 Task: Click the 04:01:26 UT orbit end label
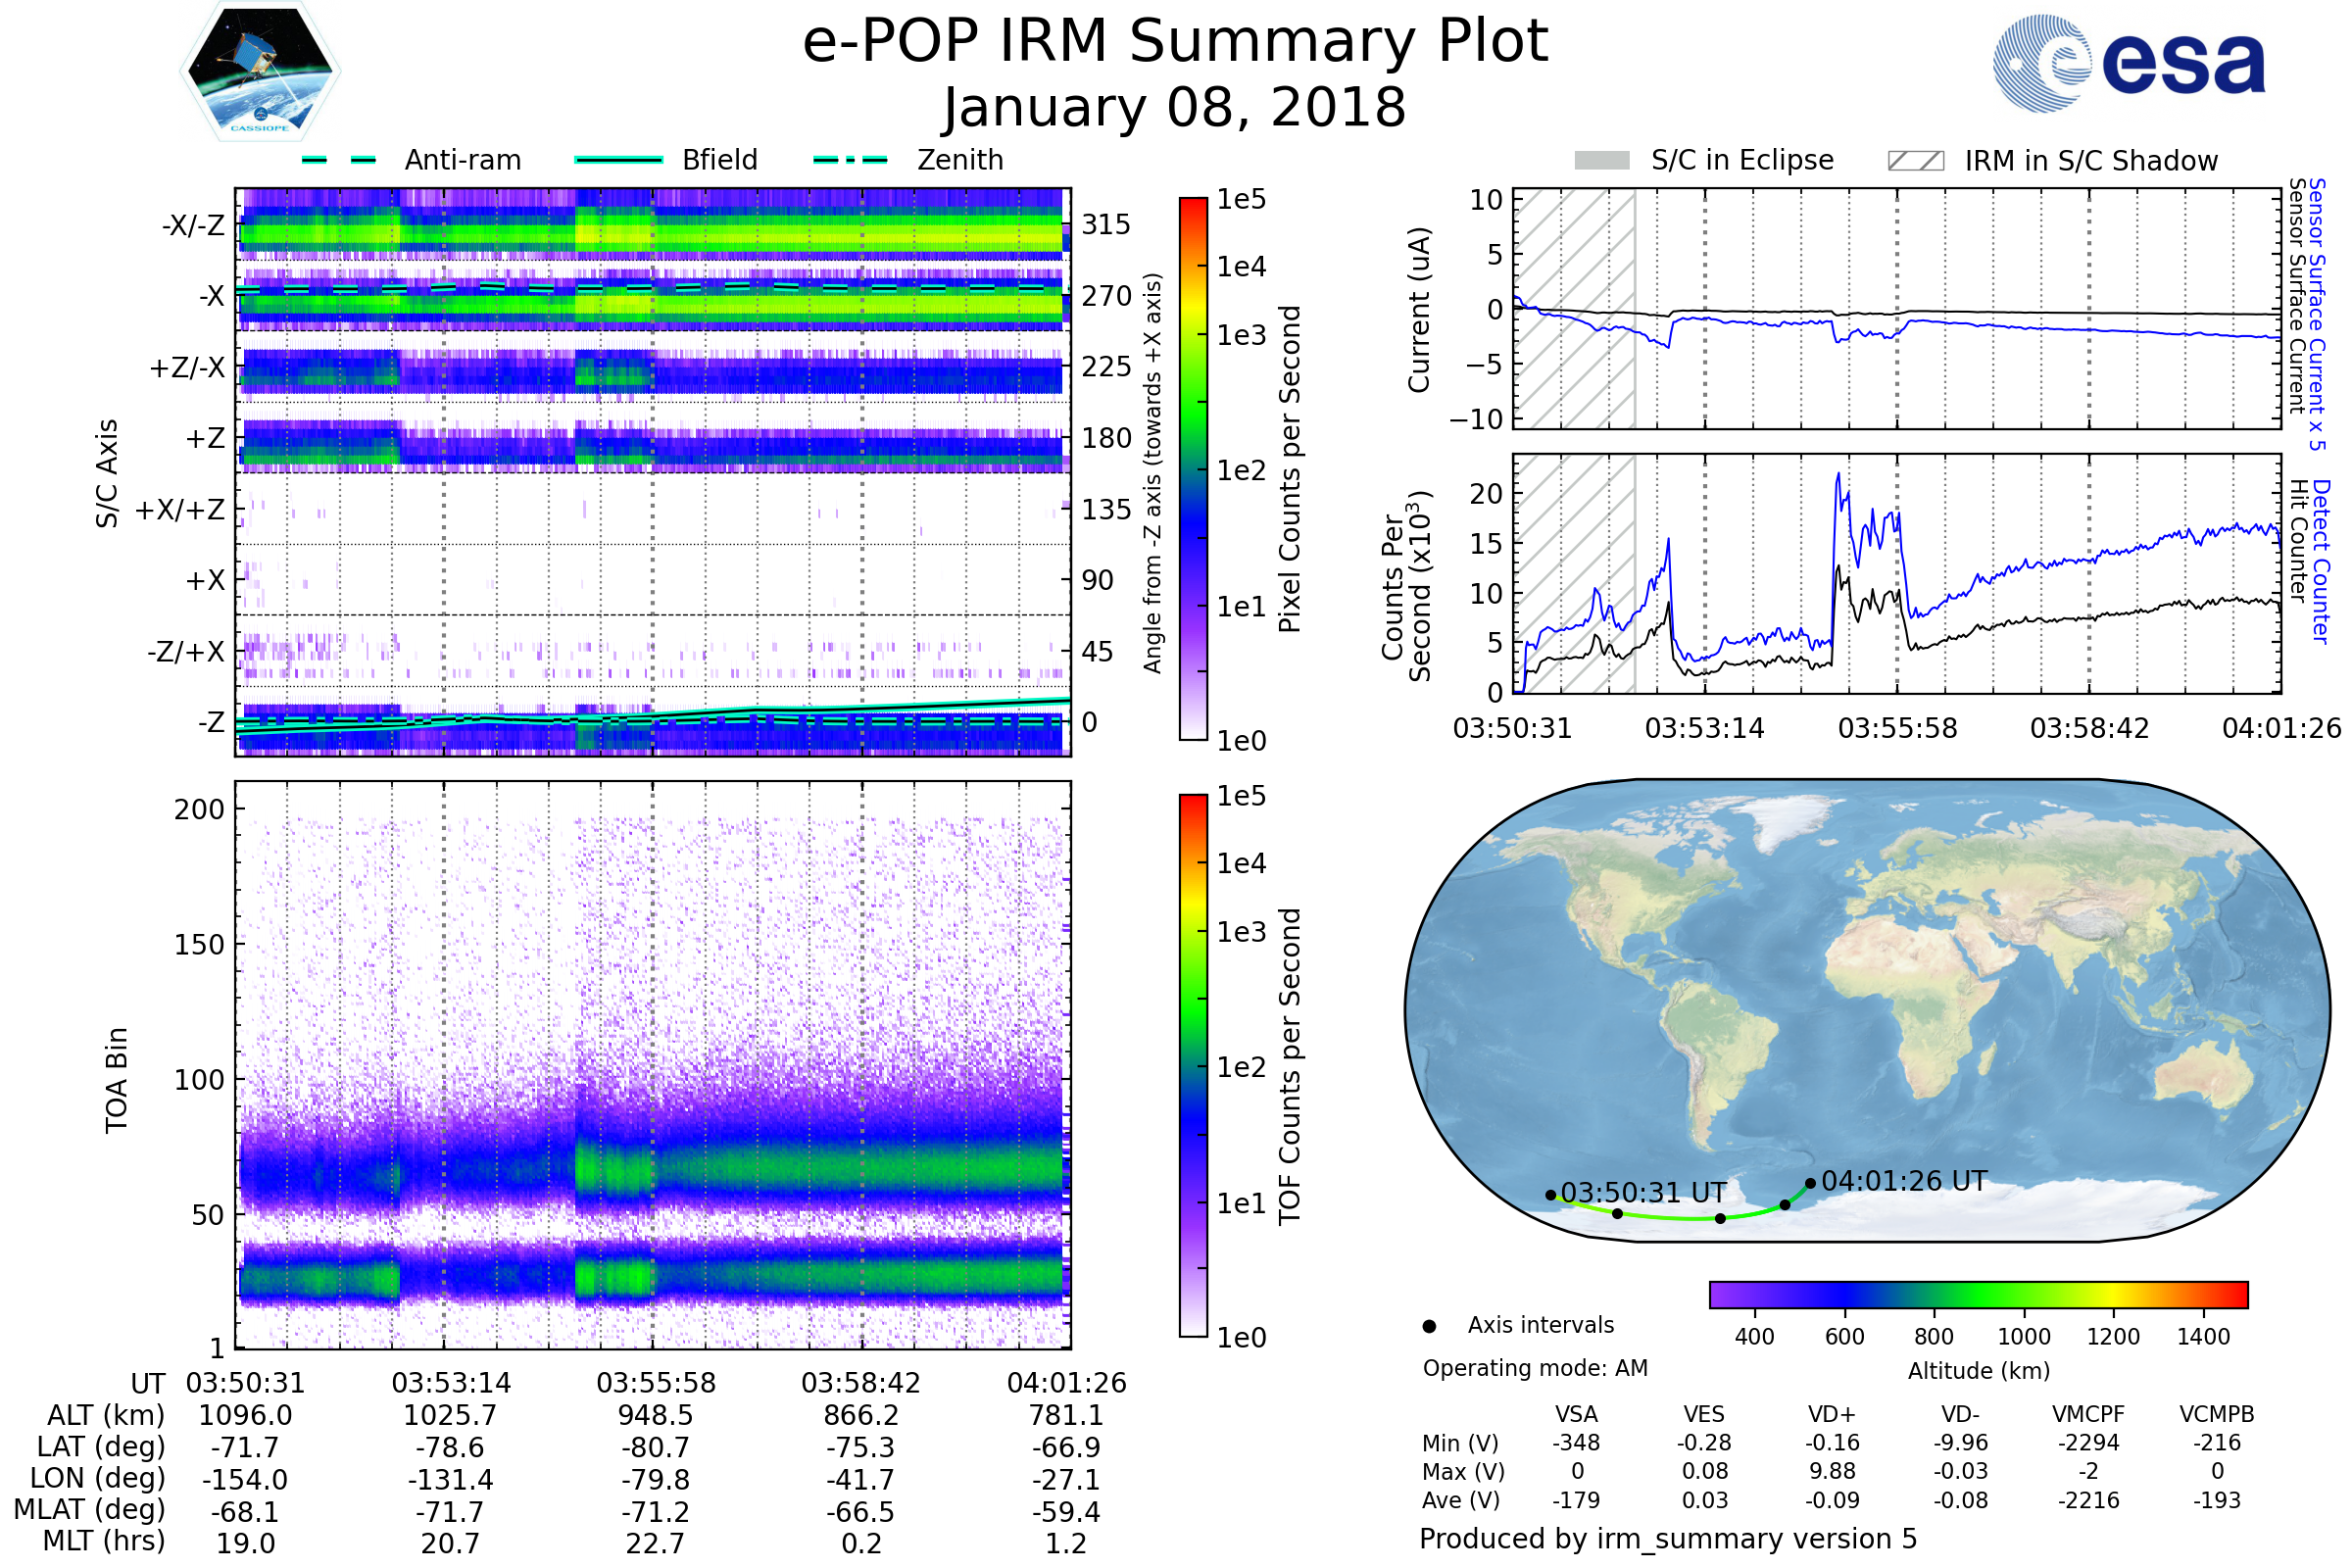coord(1903,1181)
